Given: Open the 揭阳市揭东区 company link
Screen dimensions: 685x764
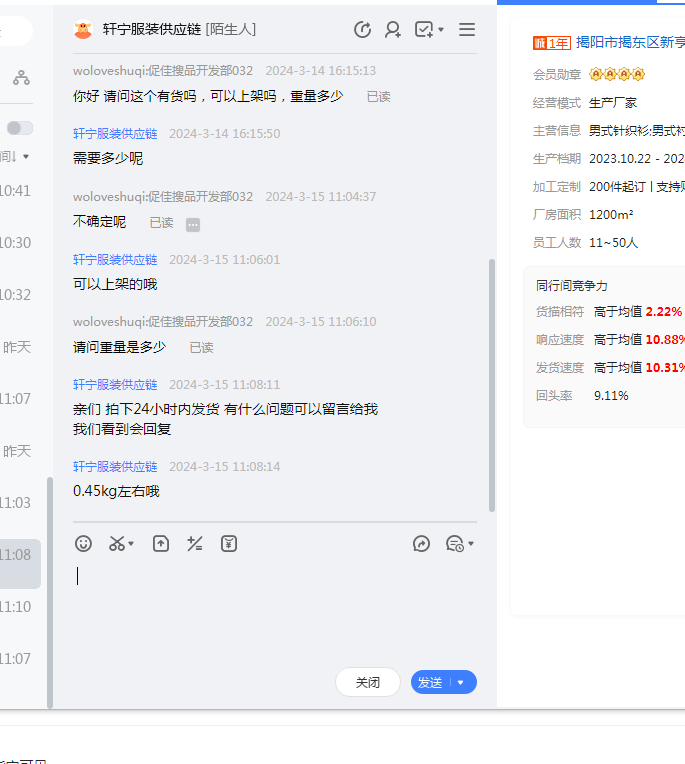Looking at the screenshot, I should (x=630, y=42).
